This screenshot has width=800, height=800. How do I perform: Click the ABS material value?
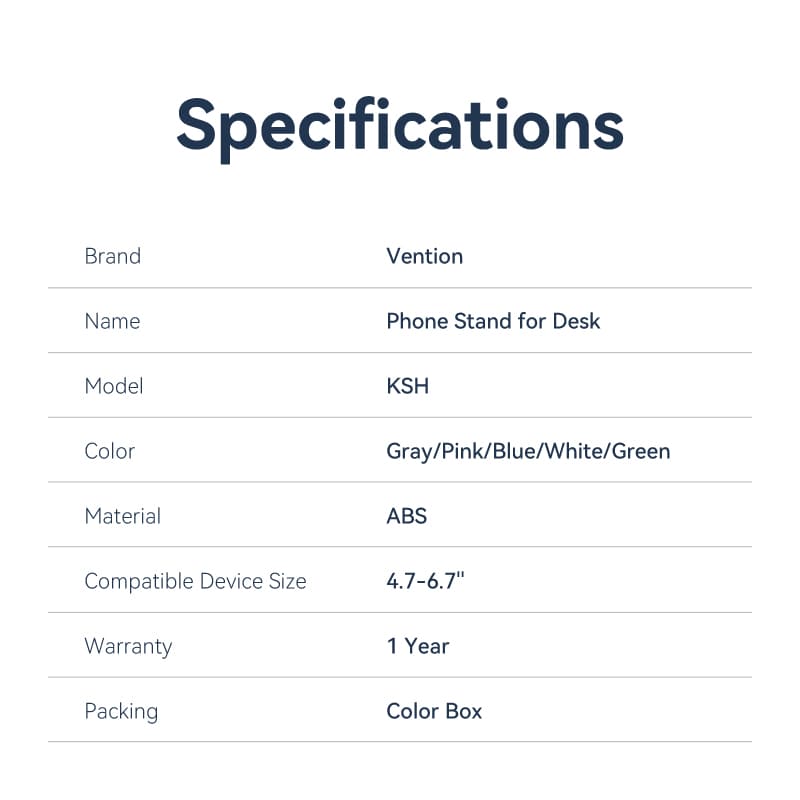coord(406,516)
